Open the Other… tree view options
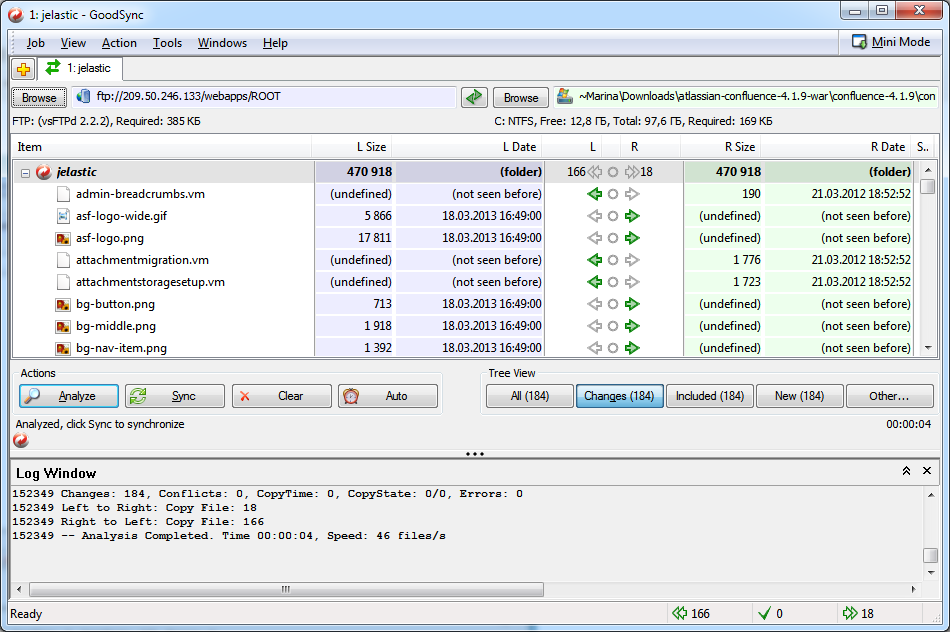Image resolution: width=950 pixels, height=632 pixels. pos(889,396)
